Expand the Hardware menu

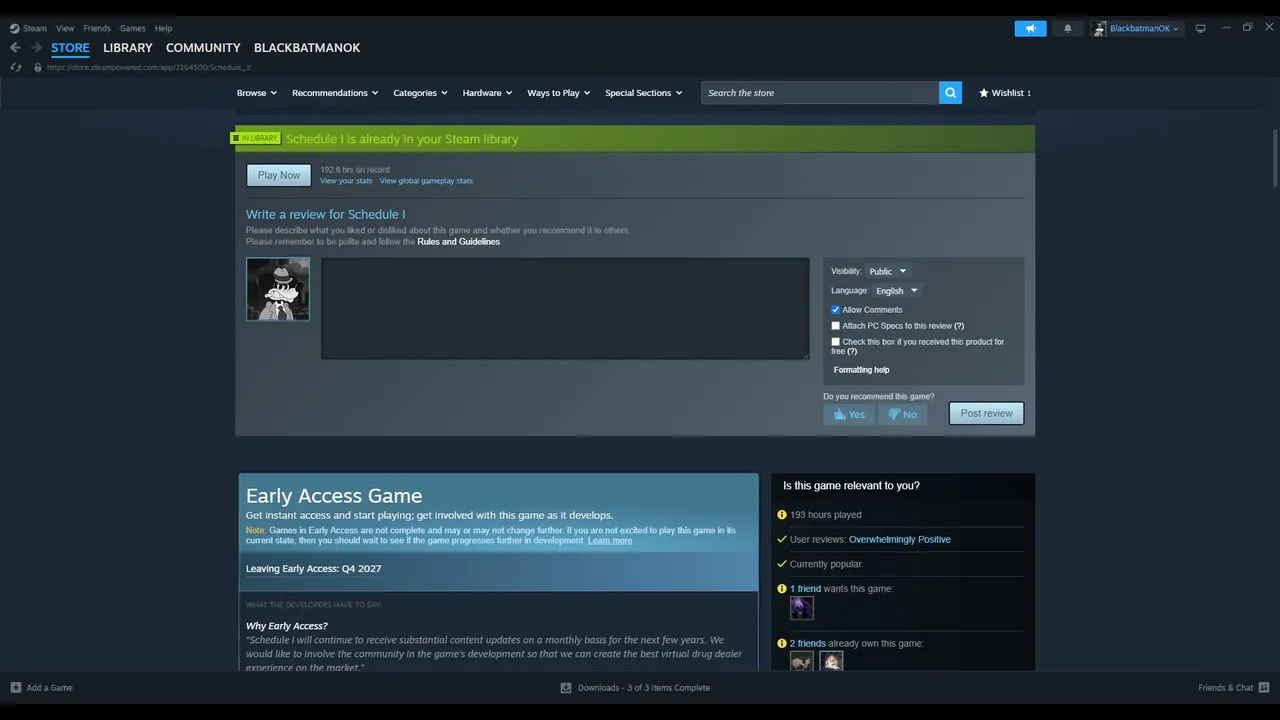click(x=487, y=93)
